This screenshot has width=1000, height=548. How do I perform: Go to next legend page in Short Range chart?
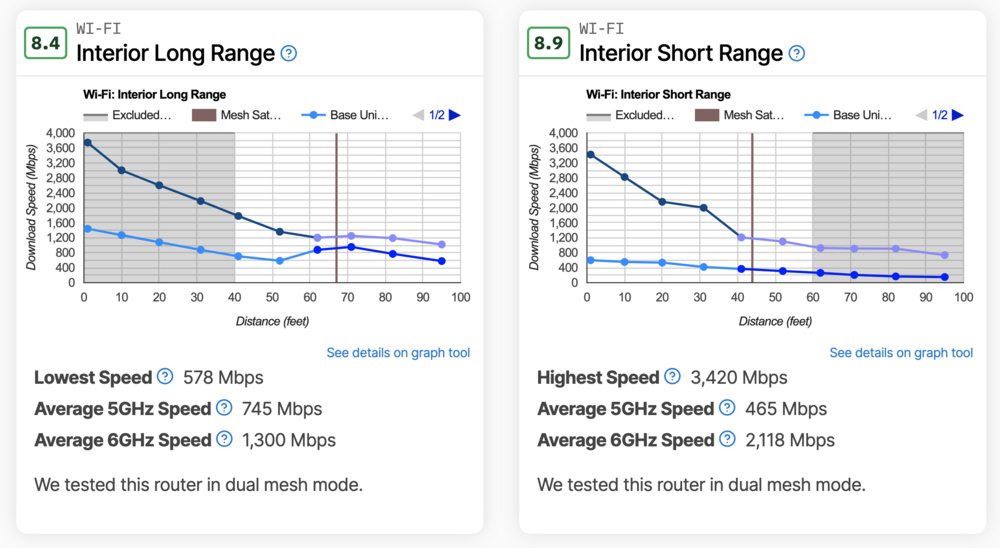pos(958,115)
